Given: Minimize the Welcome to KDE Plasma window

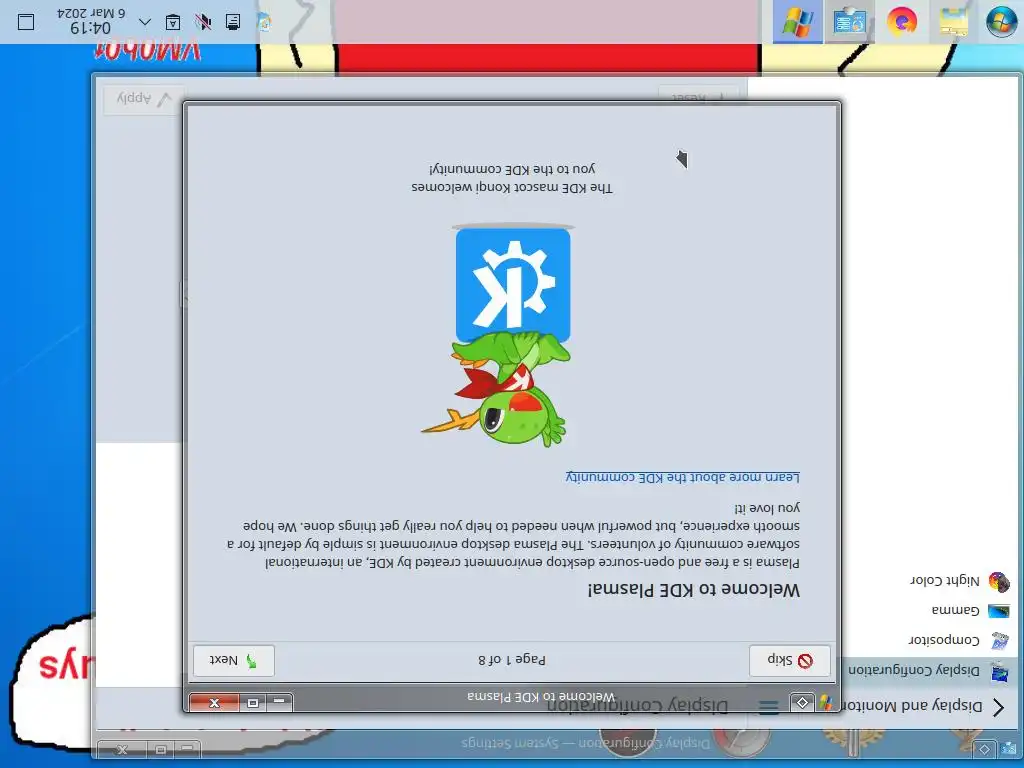Looking at the screenshot, I should [280, 702].
